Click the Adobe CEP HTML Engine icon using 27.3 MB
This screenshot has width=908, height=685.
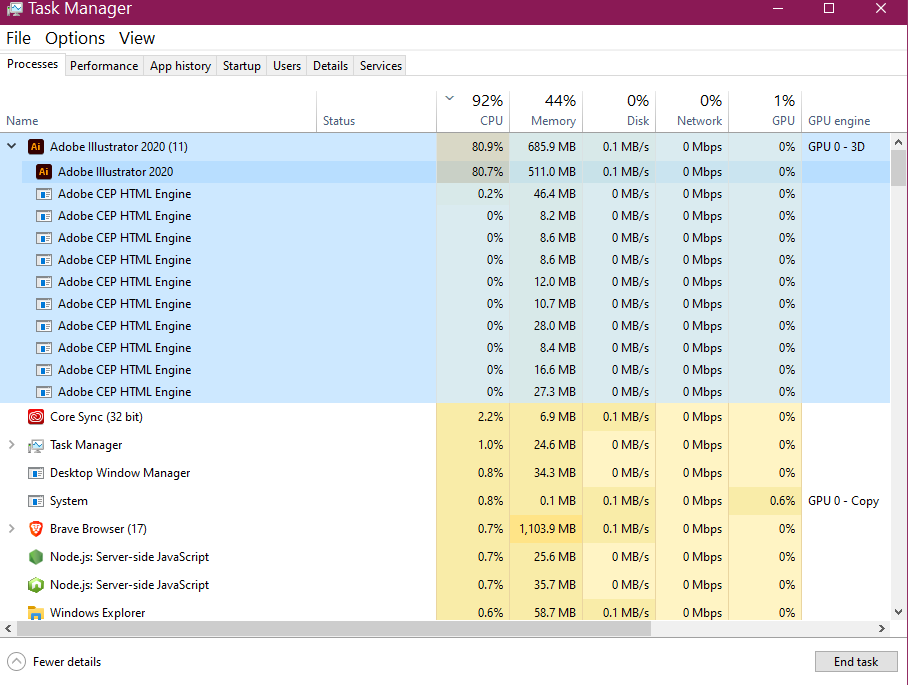point(44,392)
